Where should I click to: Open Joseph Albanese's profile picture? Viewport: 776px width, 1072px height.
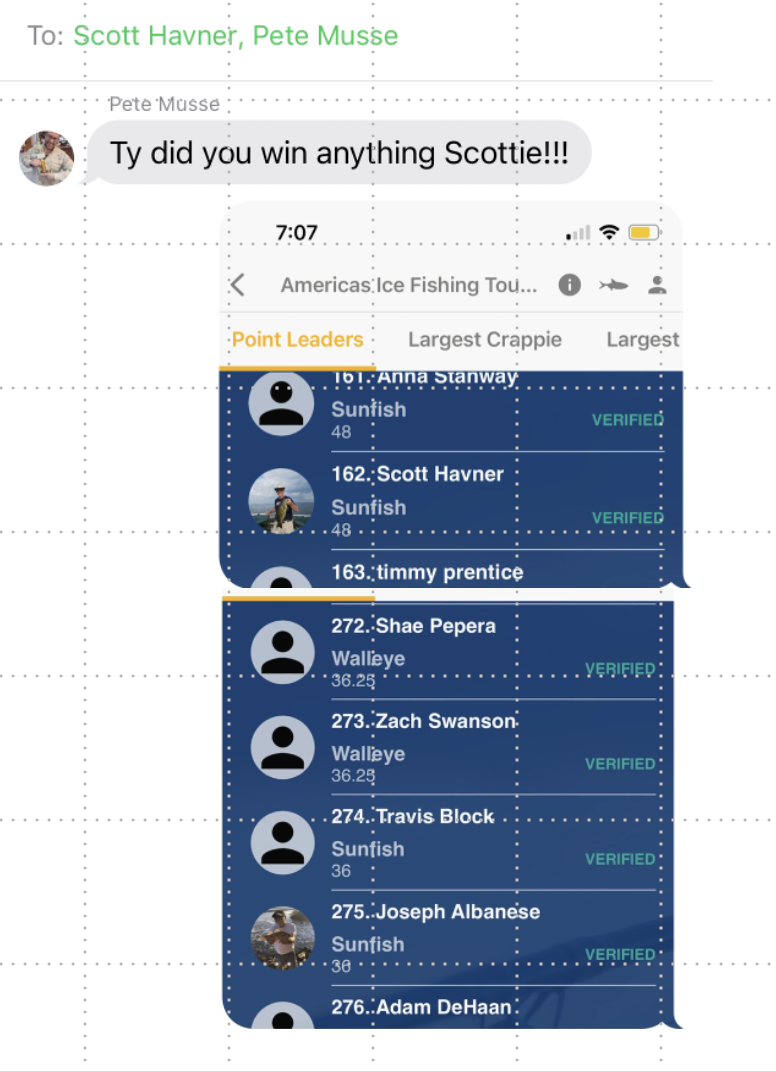coord(282,938)
